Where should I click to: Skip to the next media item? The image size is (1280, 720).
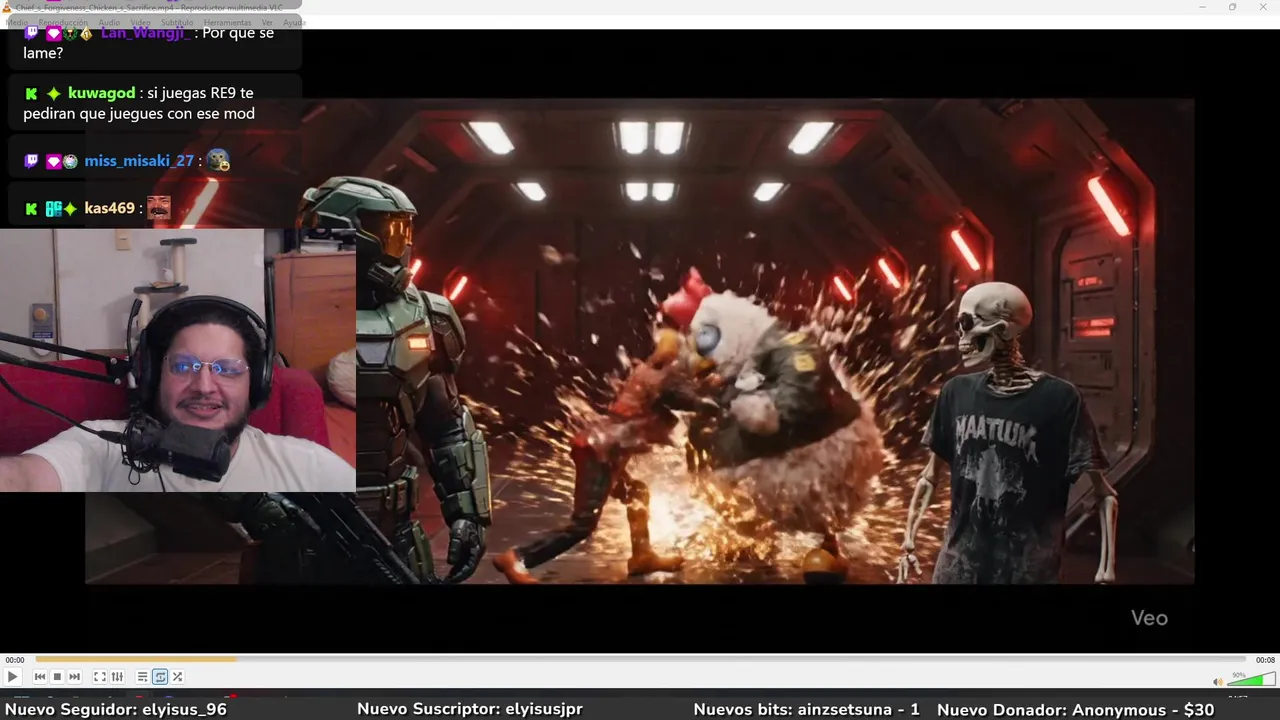pos(74,677)
